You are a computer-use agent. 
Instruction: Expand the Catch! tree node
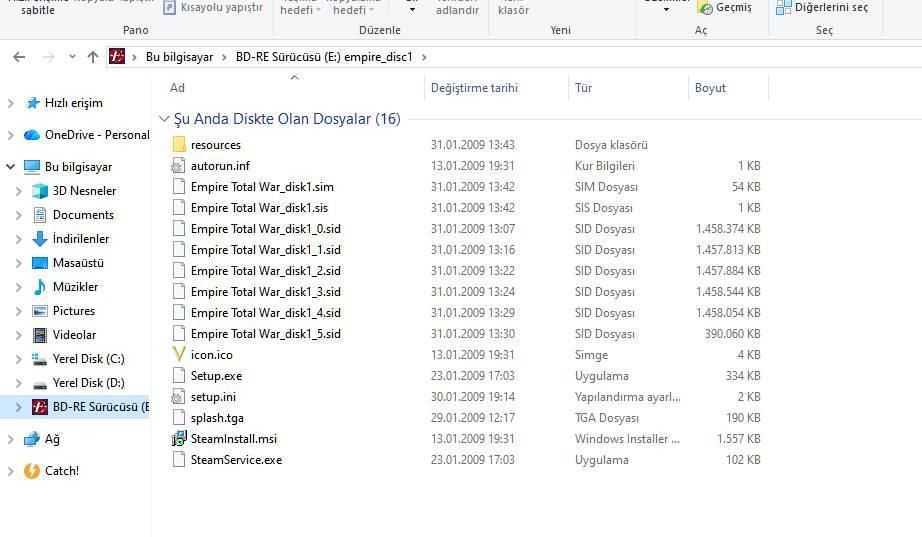tap(10, 471)
